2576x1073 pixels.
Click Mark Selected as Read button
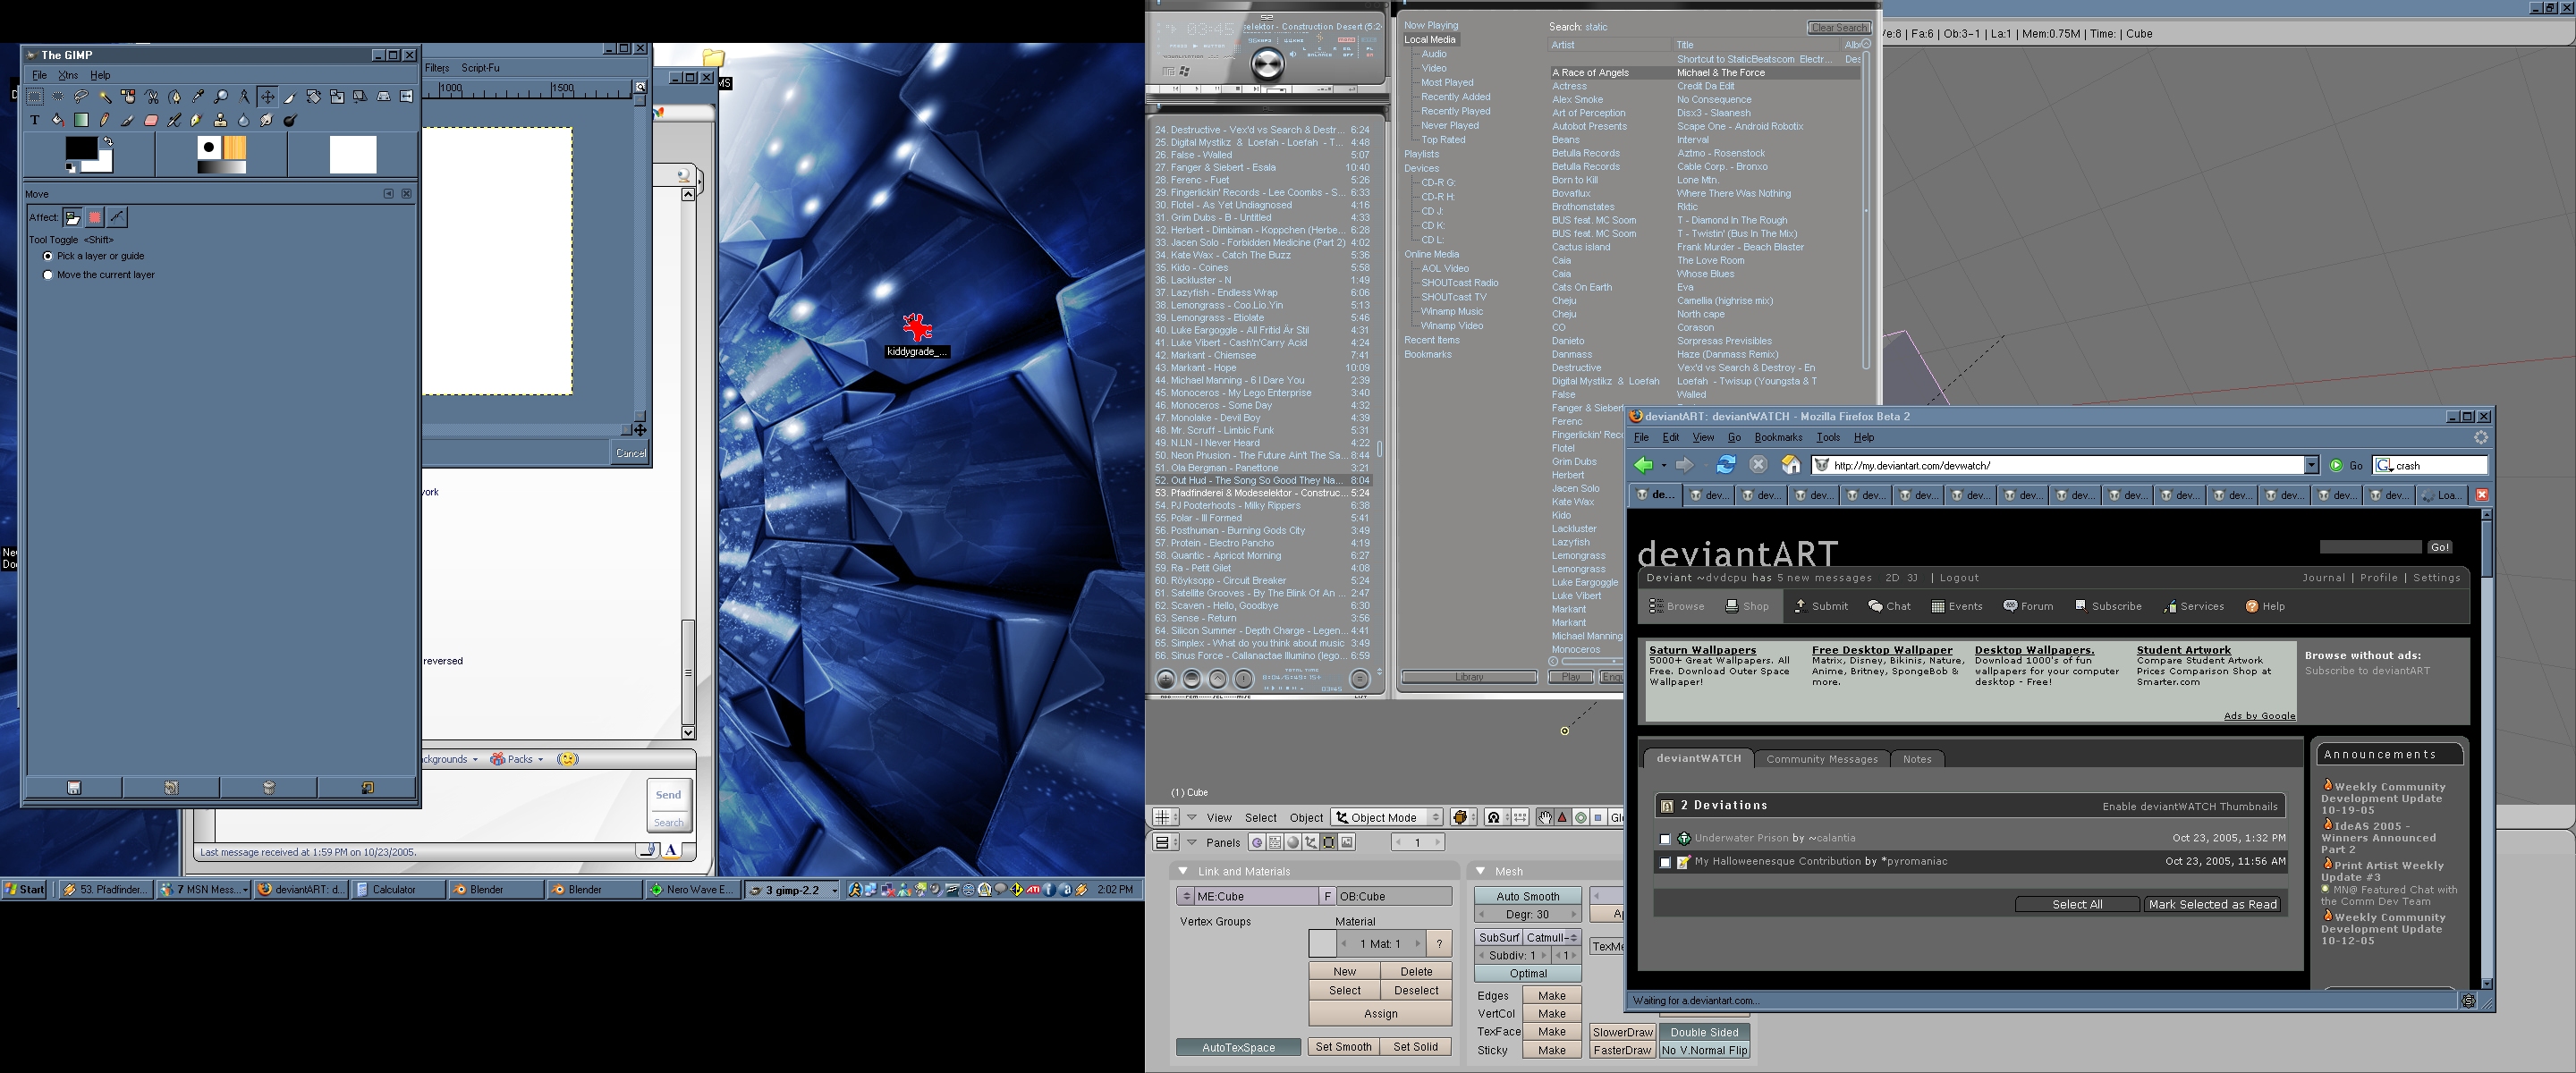pos(2213,904)
